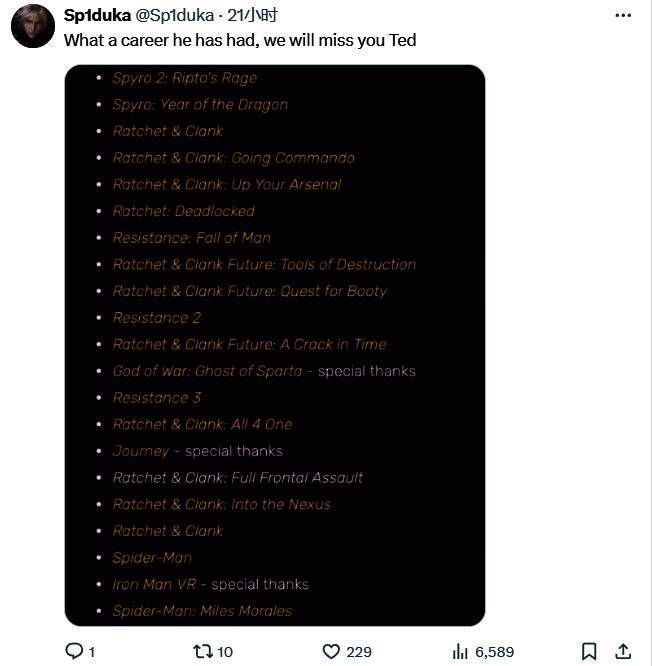Open the attached game list image
The width and height of the screenshot is (653, 666).
pos(274,345)
